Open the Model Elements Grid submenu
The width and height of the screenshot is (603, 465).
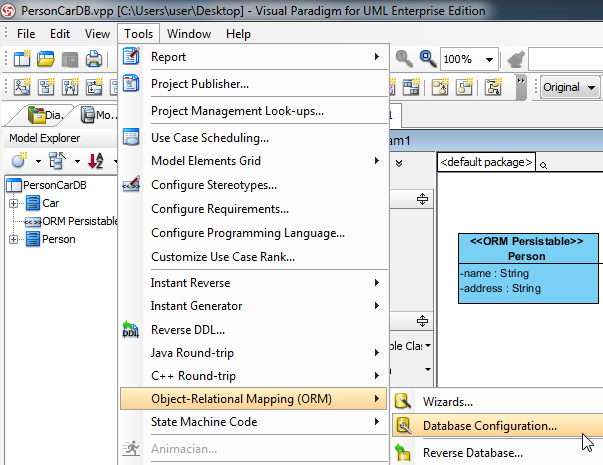coord(377,160)
